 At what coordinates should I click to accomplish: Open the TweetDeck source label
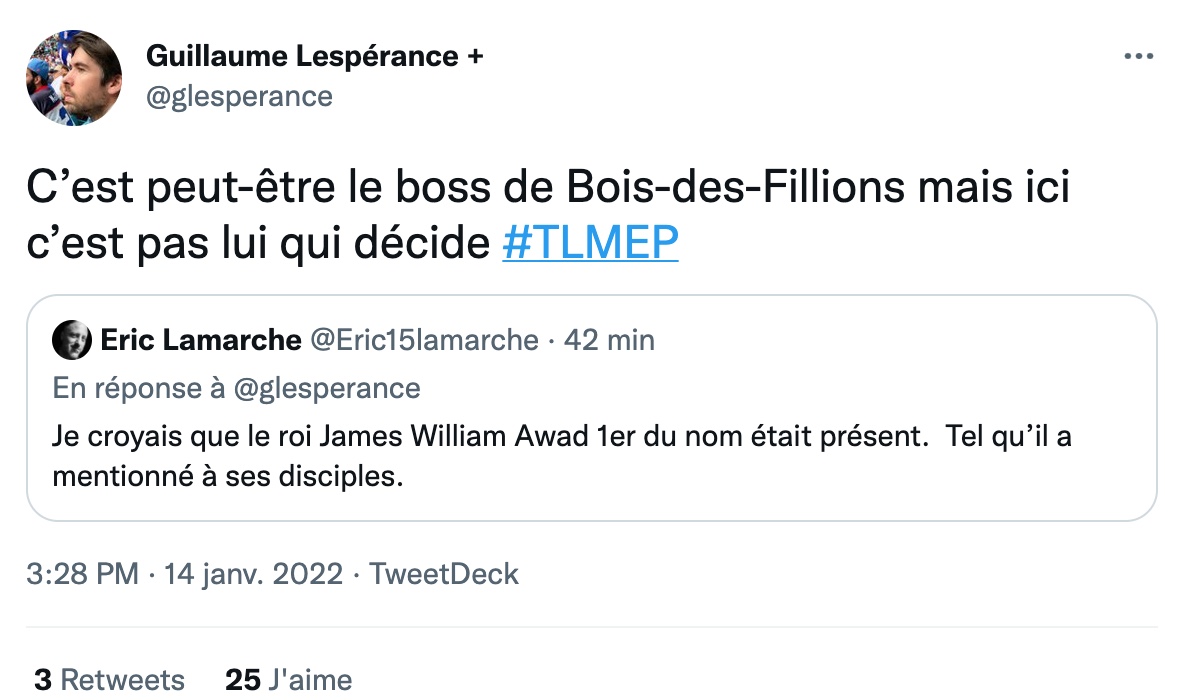pyautogui.click(x=443, y=574)
